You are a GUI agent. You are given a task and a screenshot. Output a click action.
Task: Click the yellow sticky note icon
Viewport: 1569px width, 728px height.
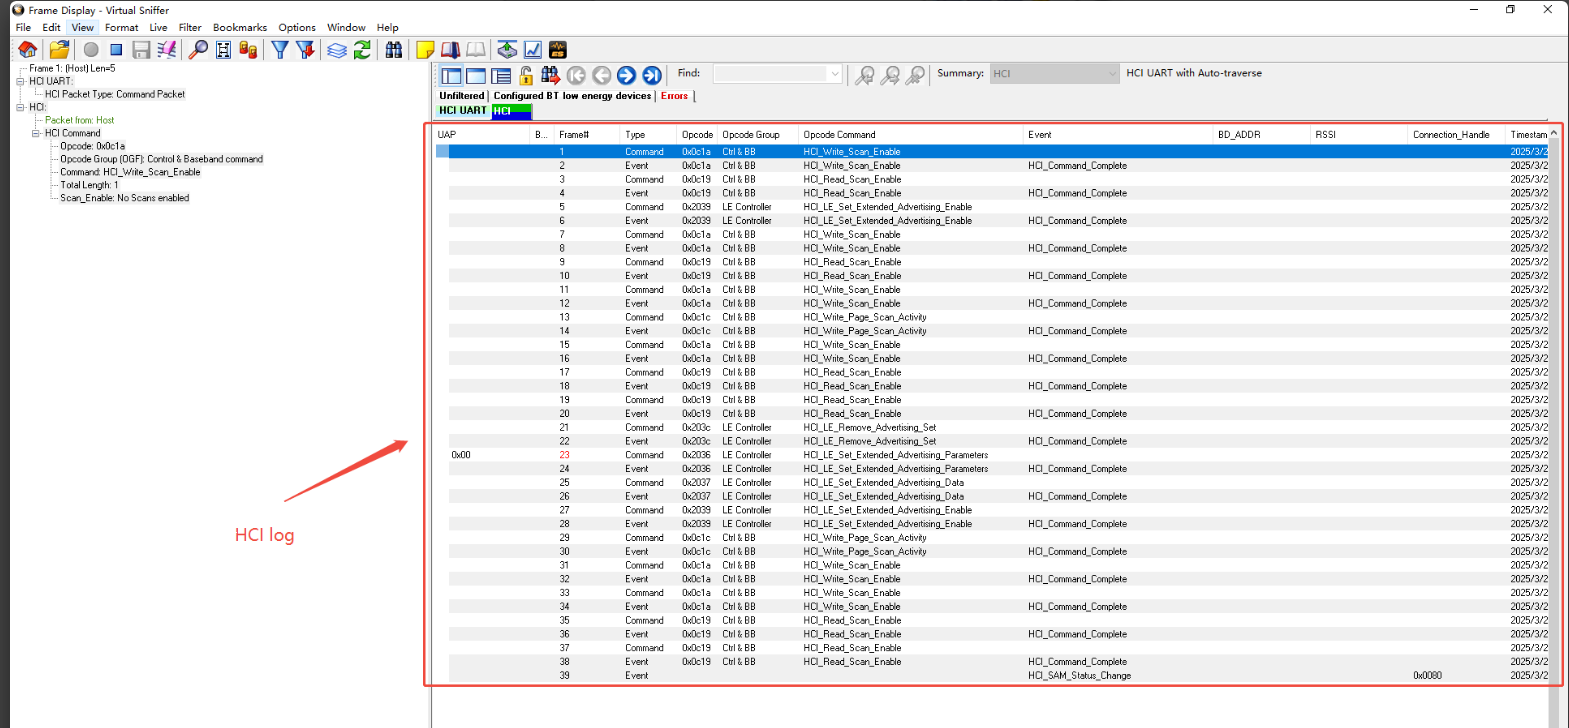coord(425,49)
